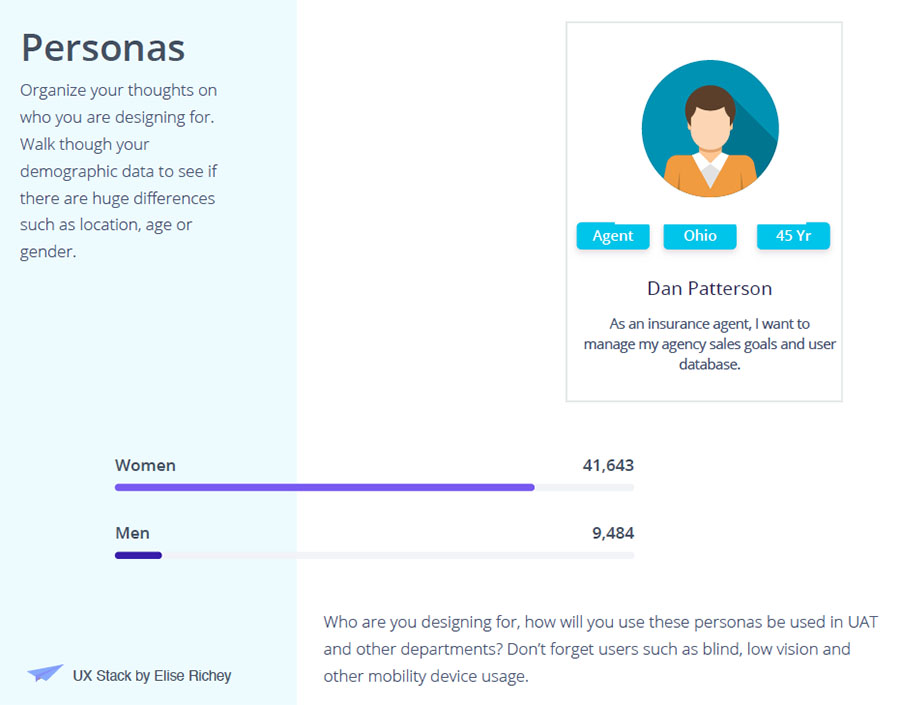Click the paper plane logo icon

point(45,674)
